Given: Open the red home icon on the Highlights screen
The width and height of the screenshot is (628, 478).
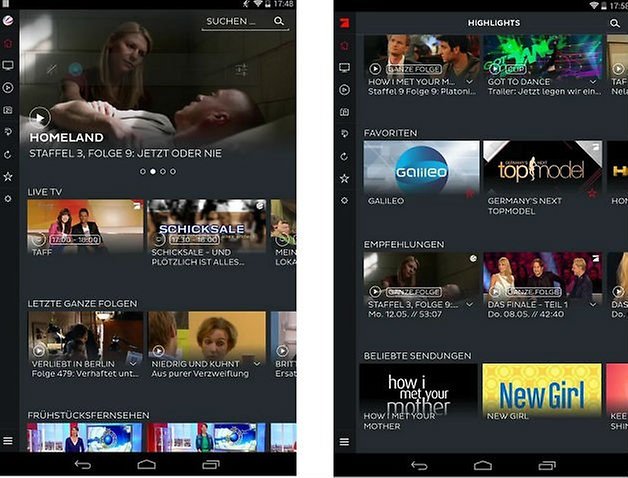Looking at the screenshot, I should click(x=344, y=46).
